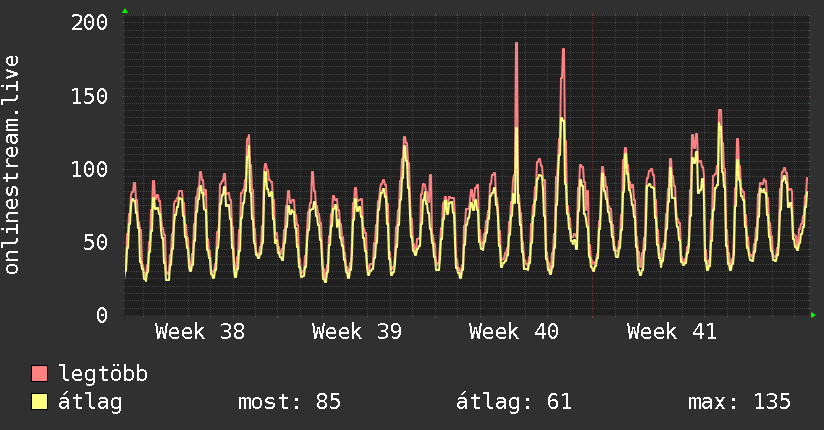
Task: Click the 150 value on the y-axis
Action: 90,96
